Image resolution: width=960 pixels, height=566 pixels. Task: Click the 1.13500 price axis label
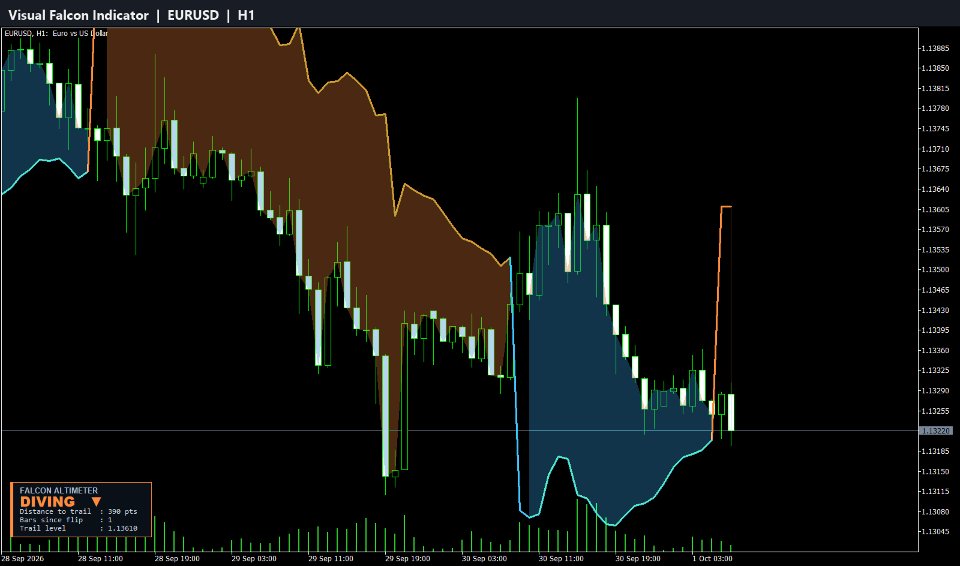tap(935, 270)
